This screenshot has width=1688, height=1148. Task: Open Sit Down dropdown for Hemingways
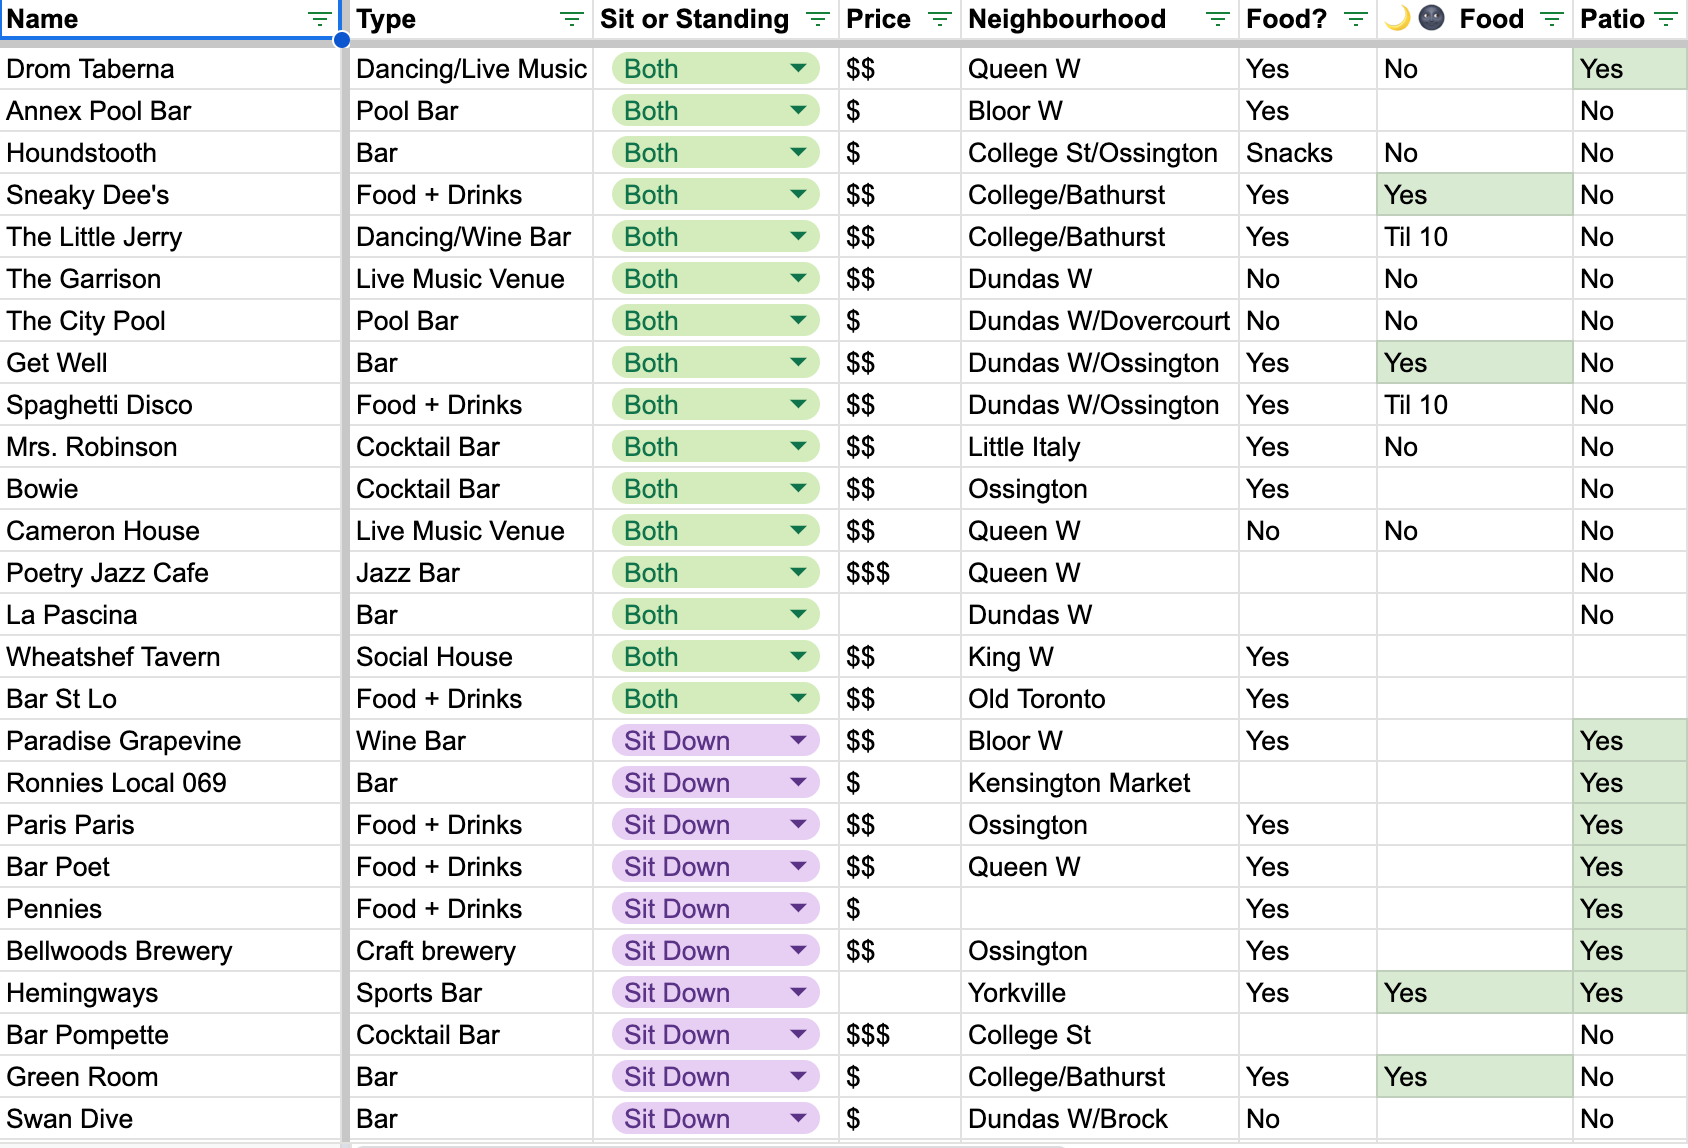coord(798,993)
